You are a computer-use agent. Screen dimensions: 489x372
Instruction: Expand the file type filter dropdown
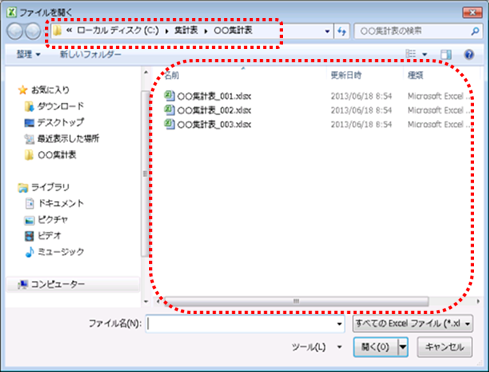coord(413,323)
